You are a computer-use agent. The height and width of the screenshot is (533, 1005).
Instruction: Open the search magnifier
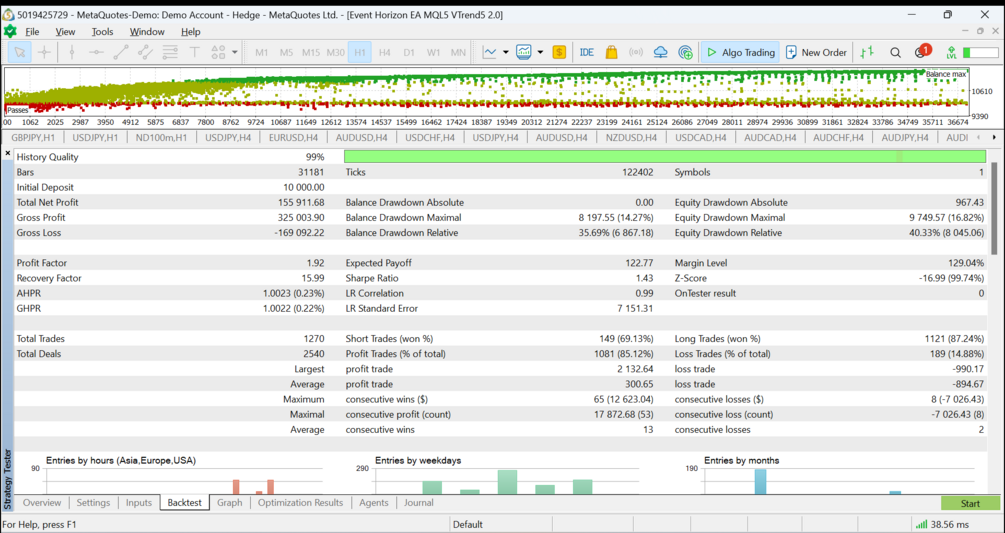point(895,53)
